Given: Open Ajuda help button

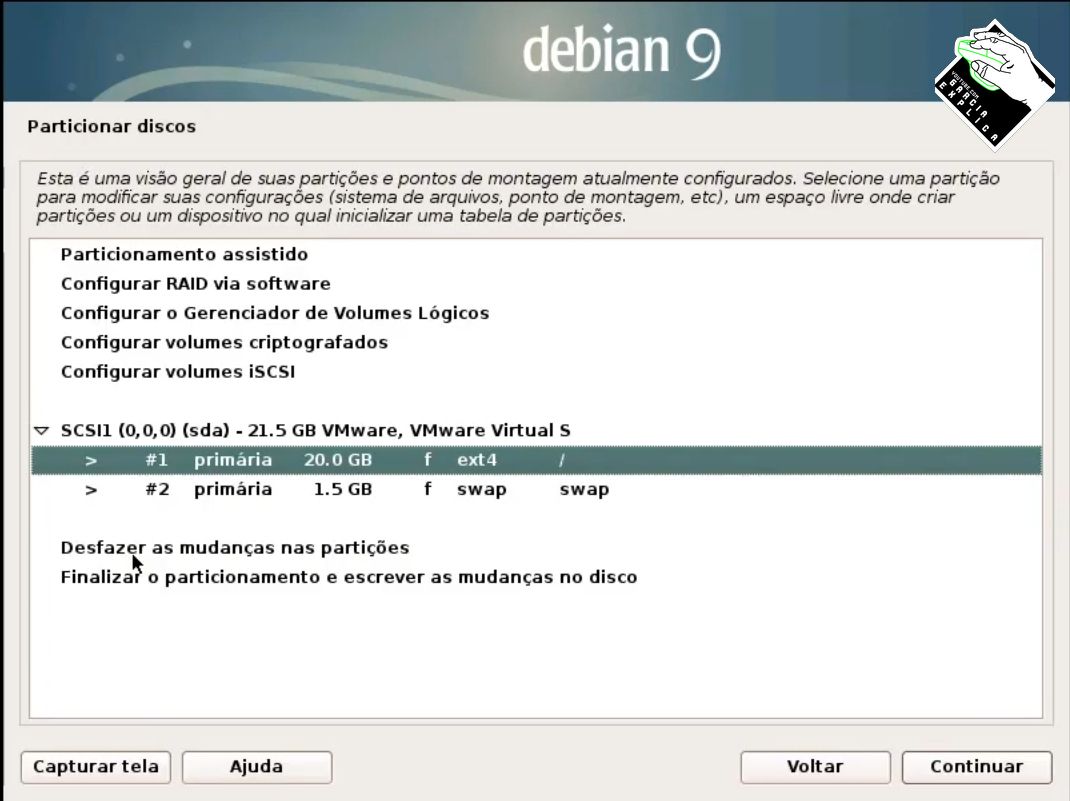Looking at the screenshot, I should click(257, 767).
